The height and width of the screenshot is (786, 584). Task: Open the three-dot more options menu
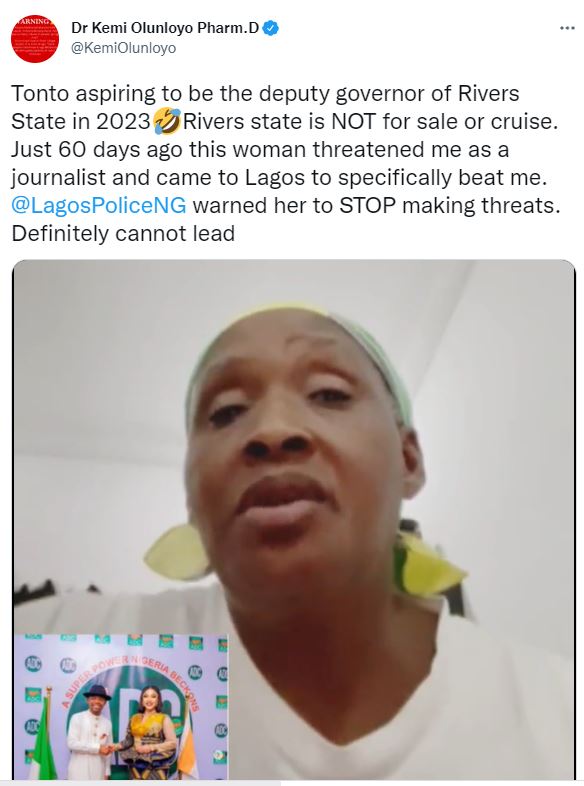567,28
